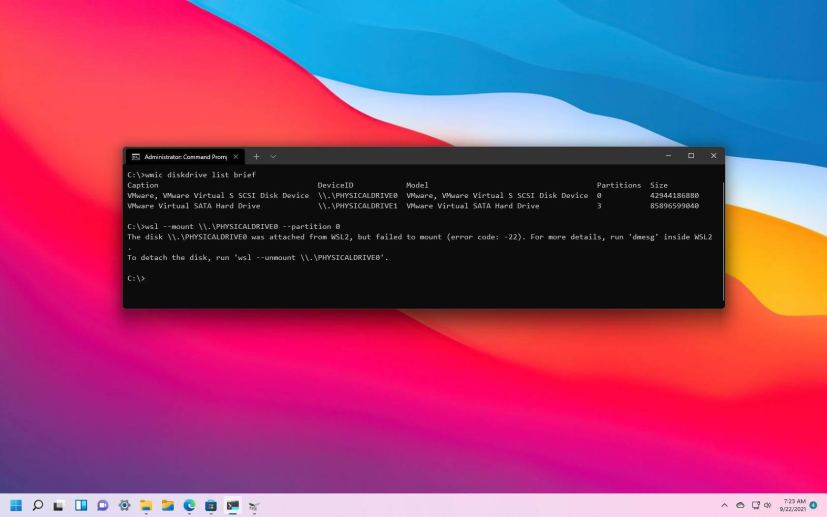Open the new tab profile dropdown
This screenshot has height=517, width=827.
(273, 157)
